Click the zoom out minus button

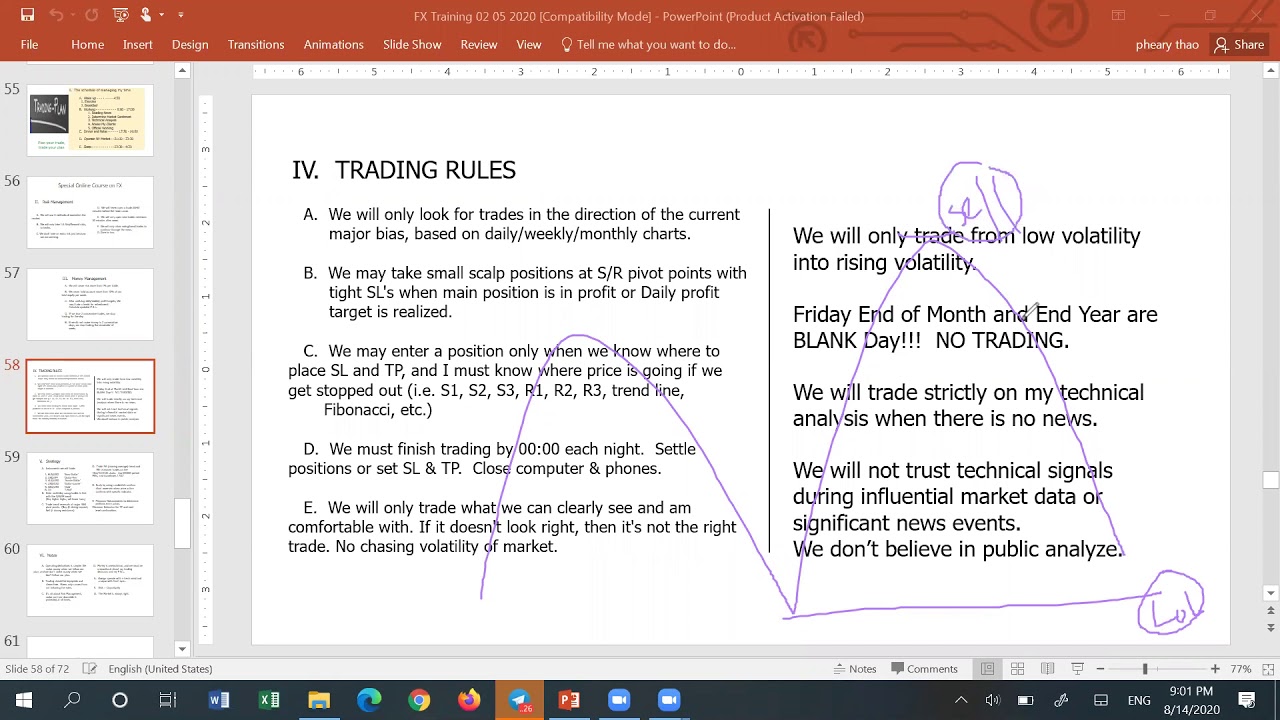1100,668
